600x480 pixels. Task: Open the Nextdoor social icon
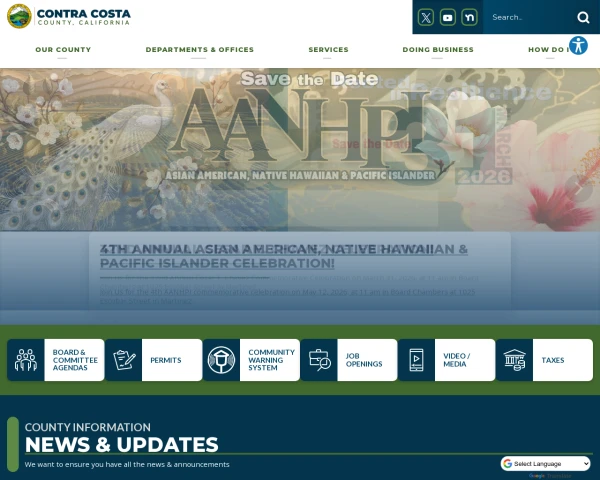469,17
